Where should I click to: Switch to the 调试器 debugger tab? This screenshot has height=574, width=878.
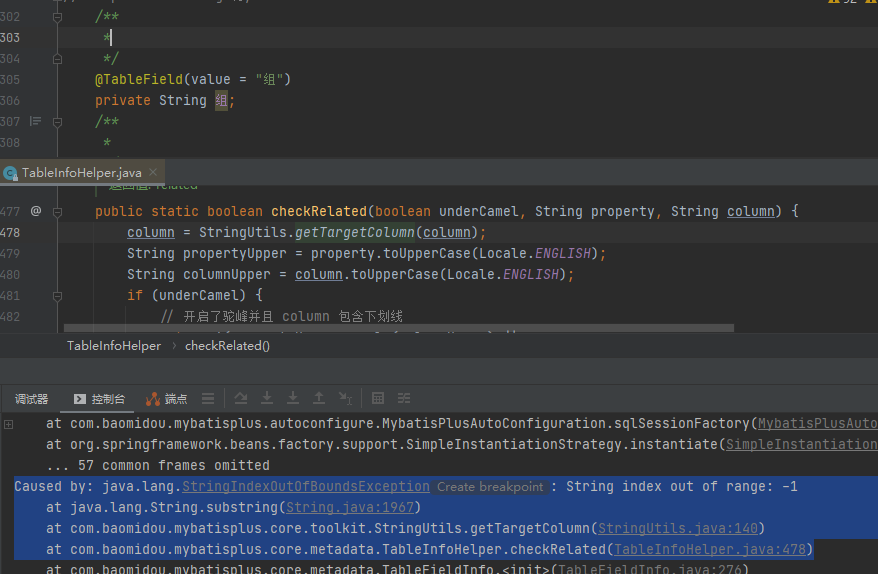point(31,399)
